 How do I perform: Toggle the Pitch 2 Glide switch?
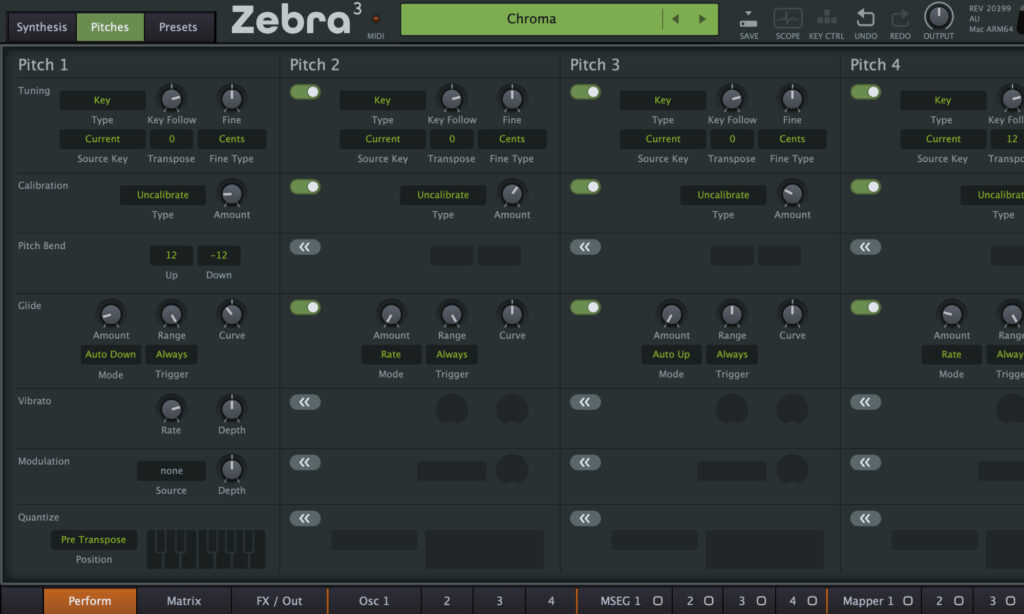click(x=305, y=307)
